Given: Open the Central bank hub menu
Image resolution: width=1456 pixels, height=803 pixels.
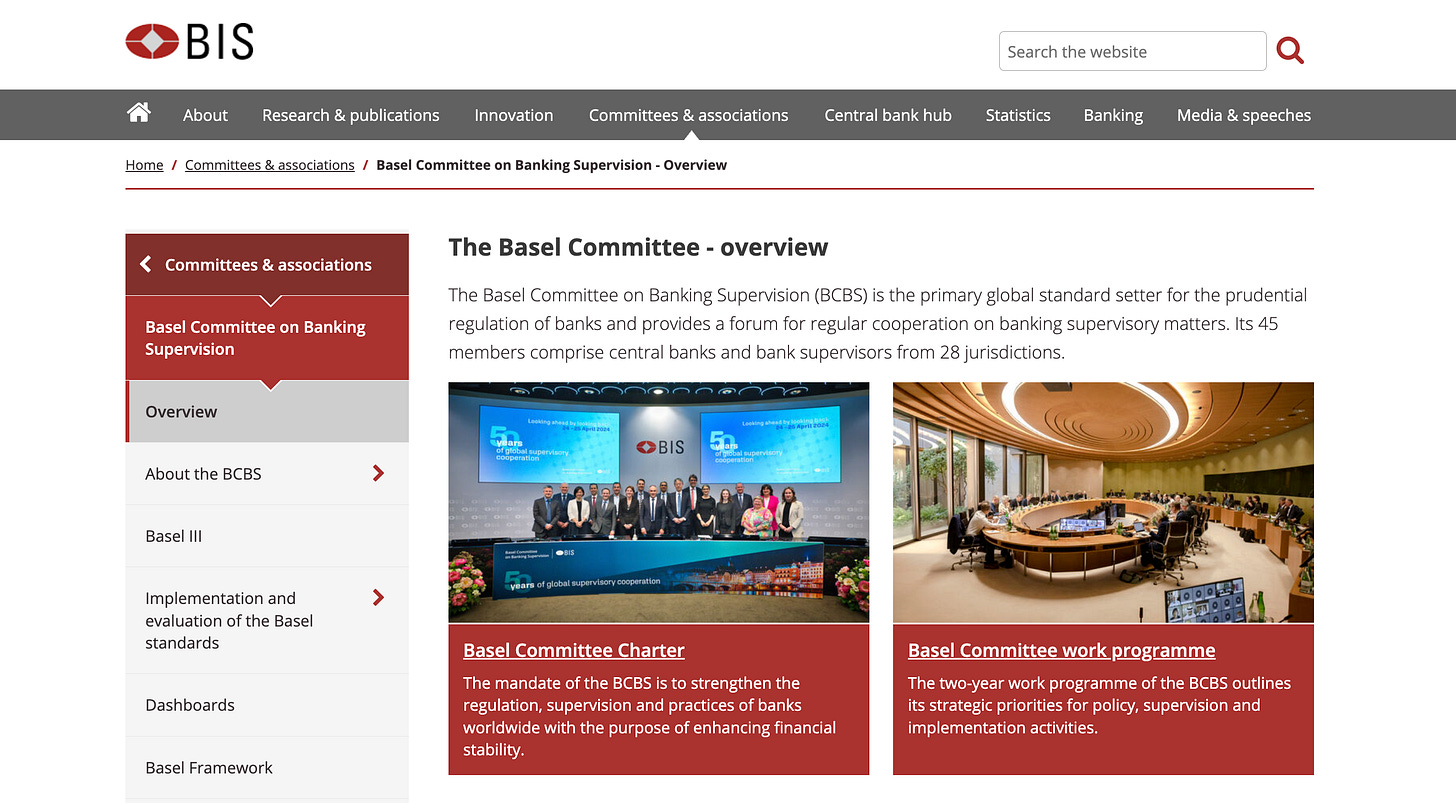Looking at the screenshot, I should pyautogui.click(x=888, y=115).
